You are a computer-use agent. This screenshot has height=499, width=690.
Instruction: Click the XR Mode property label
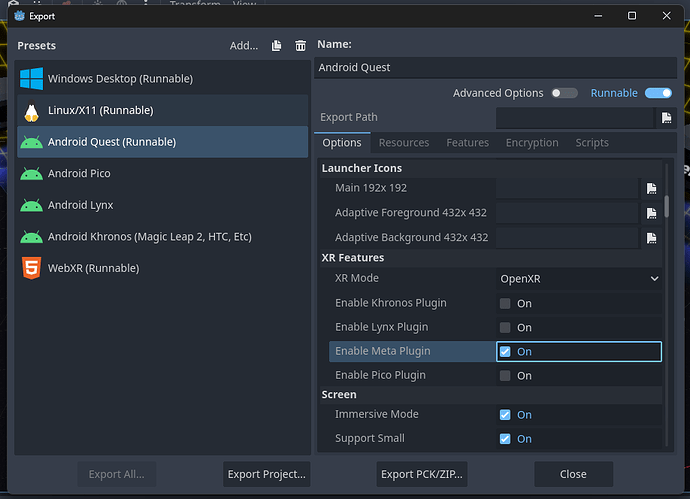point(357,279)
